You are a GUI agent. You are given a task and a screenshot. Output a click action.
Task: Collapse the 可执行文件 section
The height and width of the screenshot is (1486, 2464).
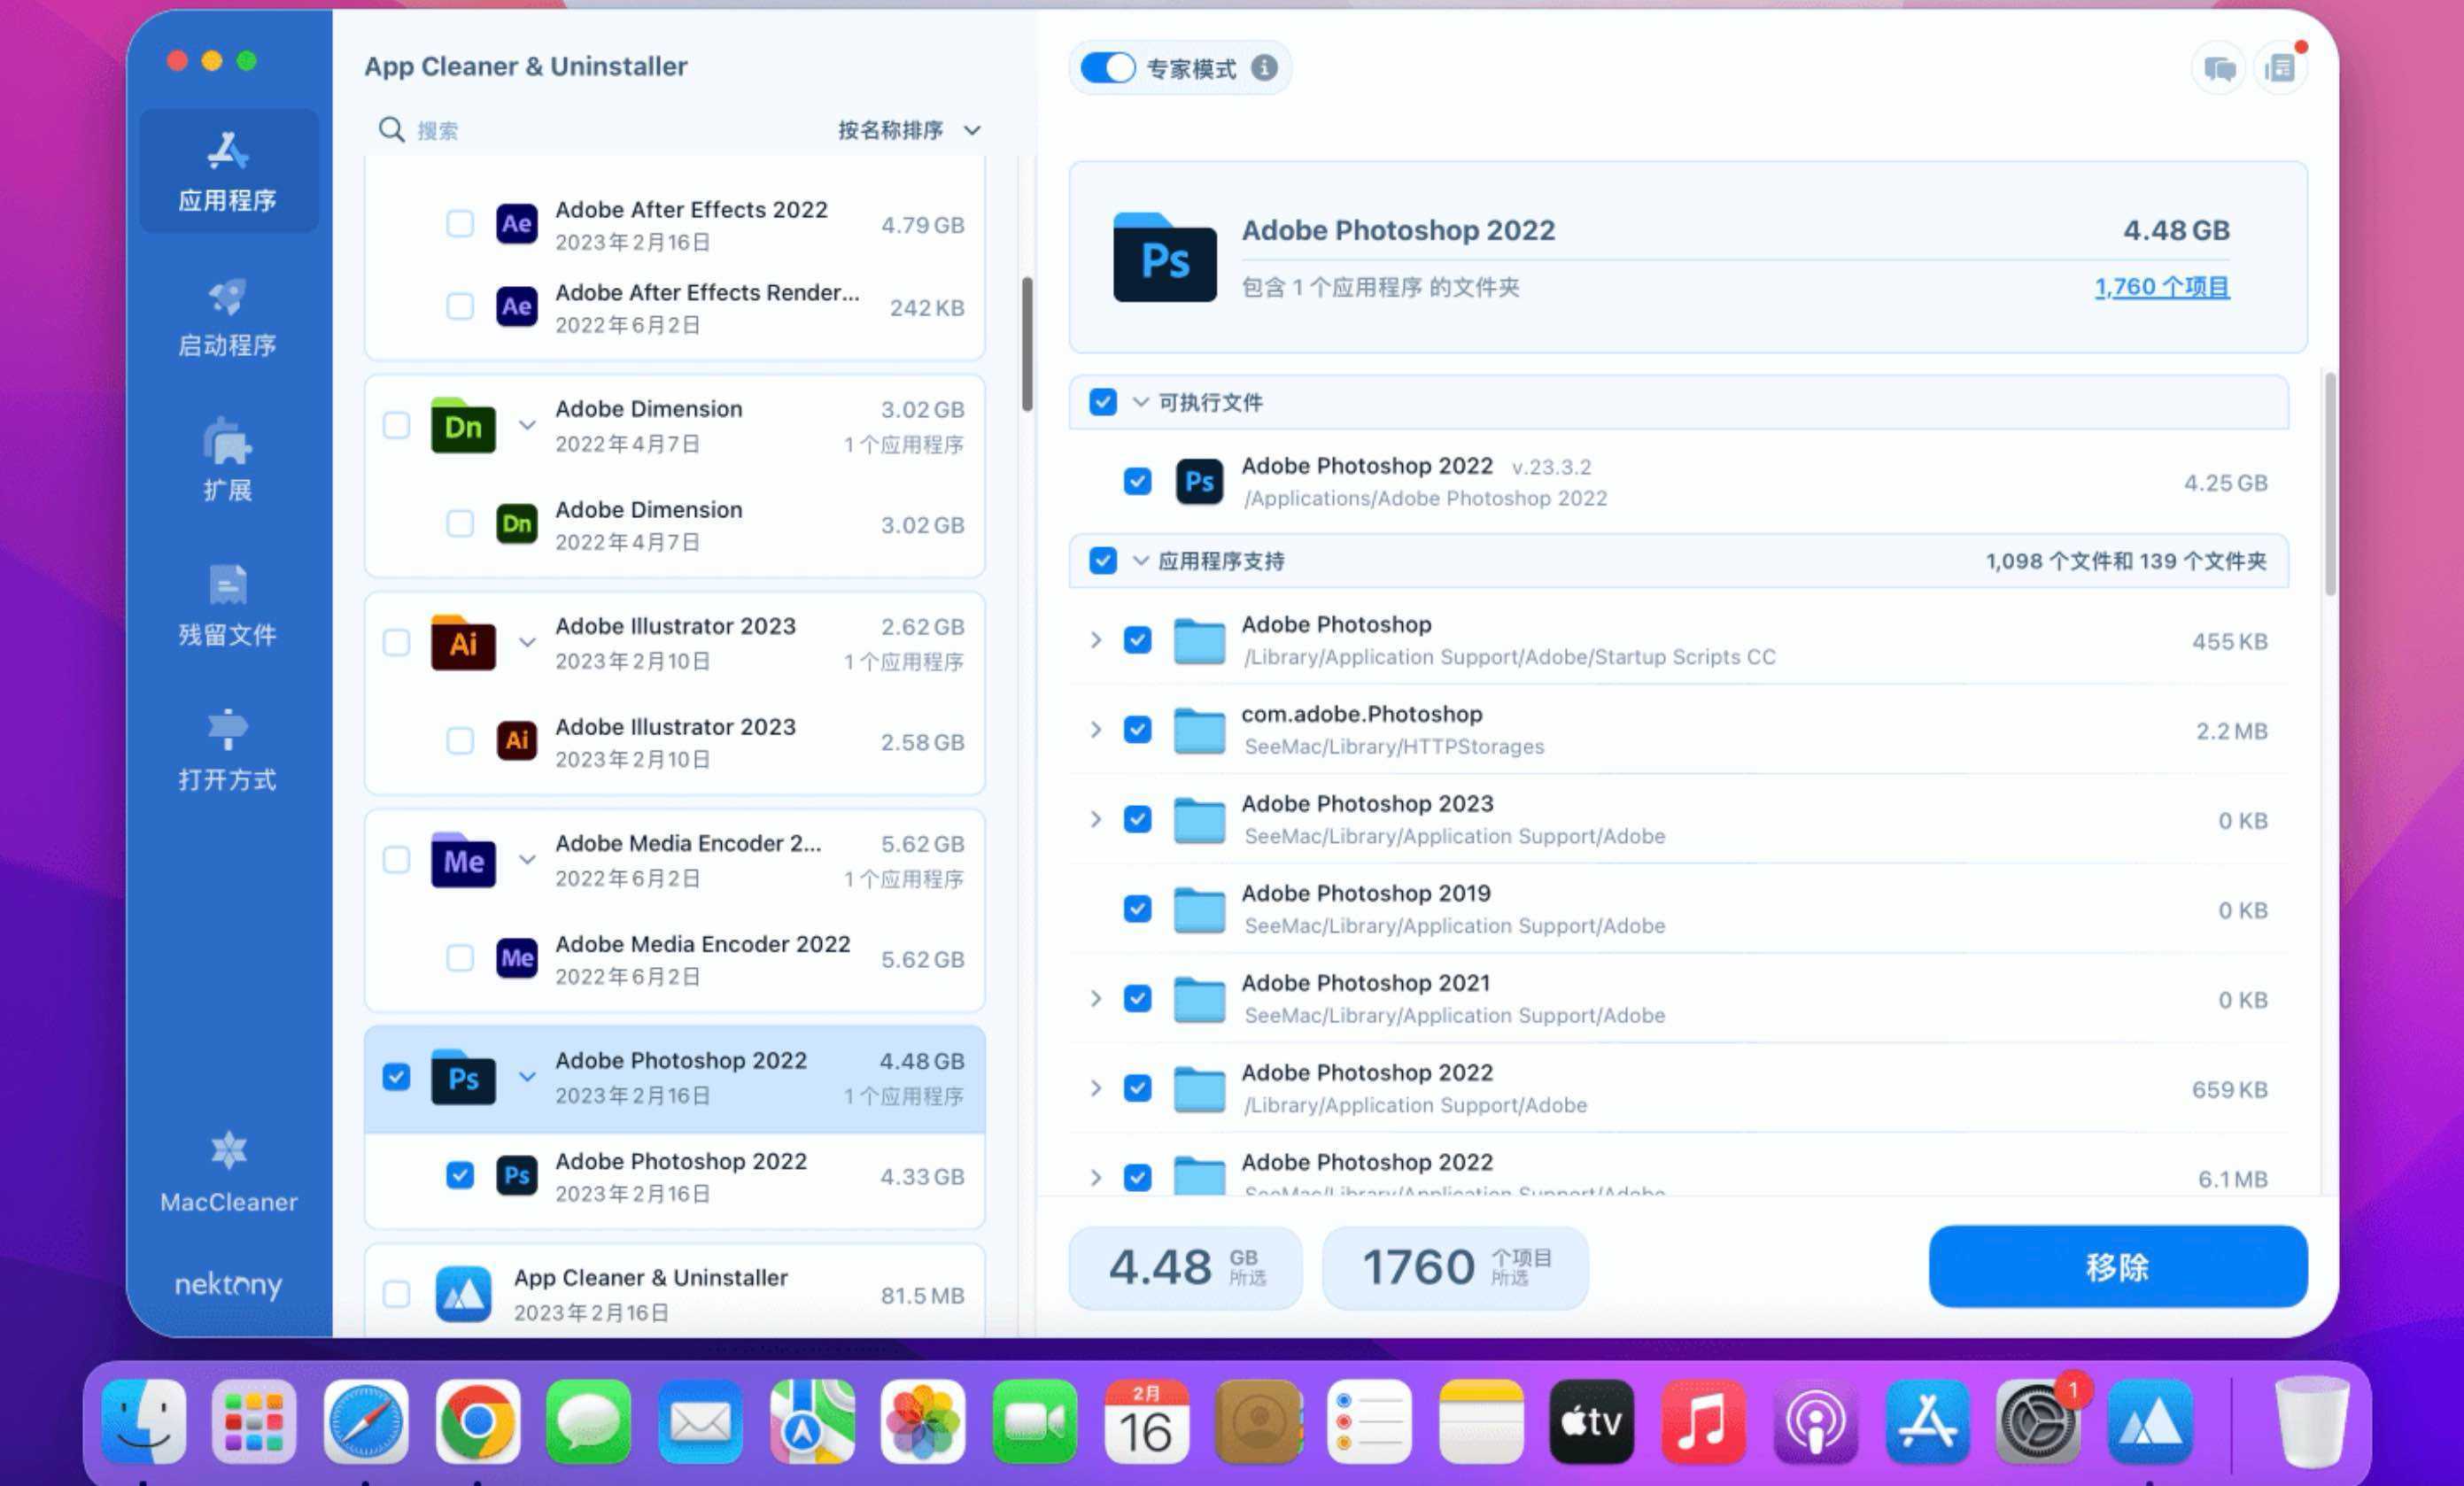point(1141,402)
